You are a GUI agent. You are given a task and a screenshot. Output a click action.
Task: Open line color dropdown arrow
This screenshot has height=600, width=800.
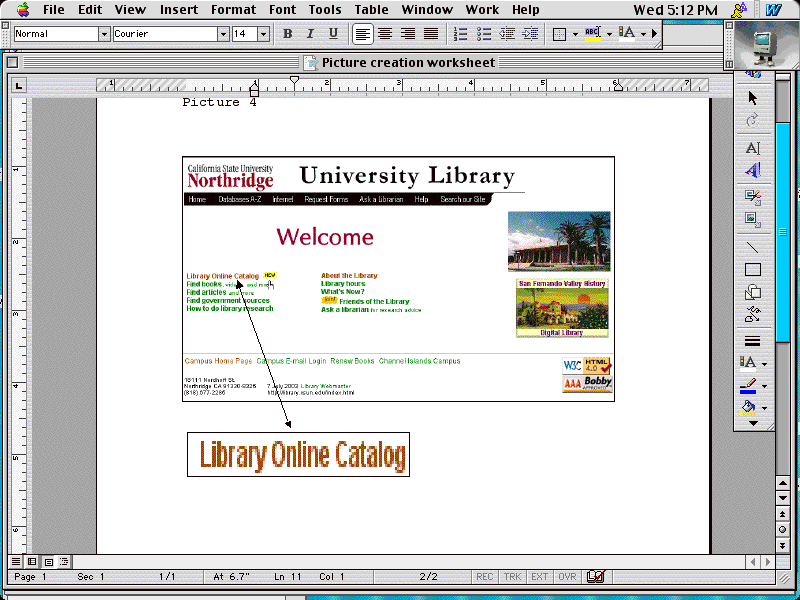[x=764, y=387]
